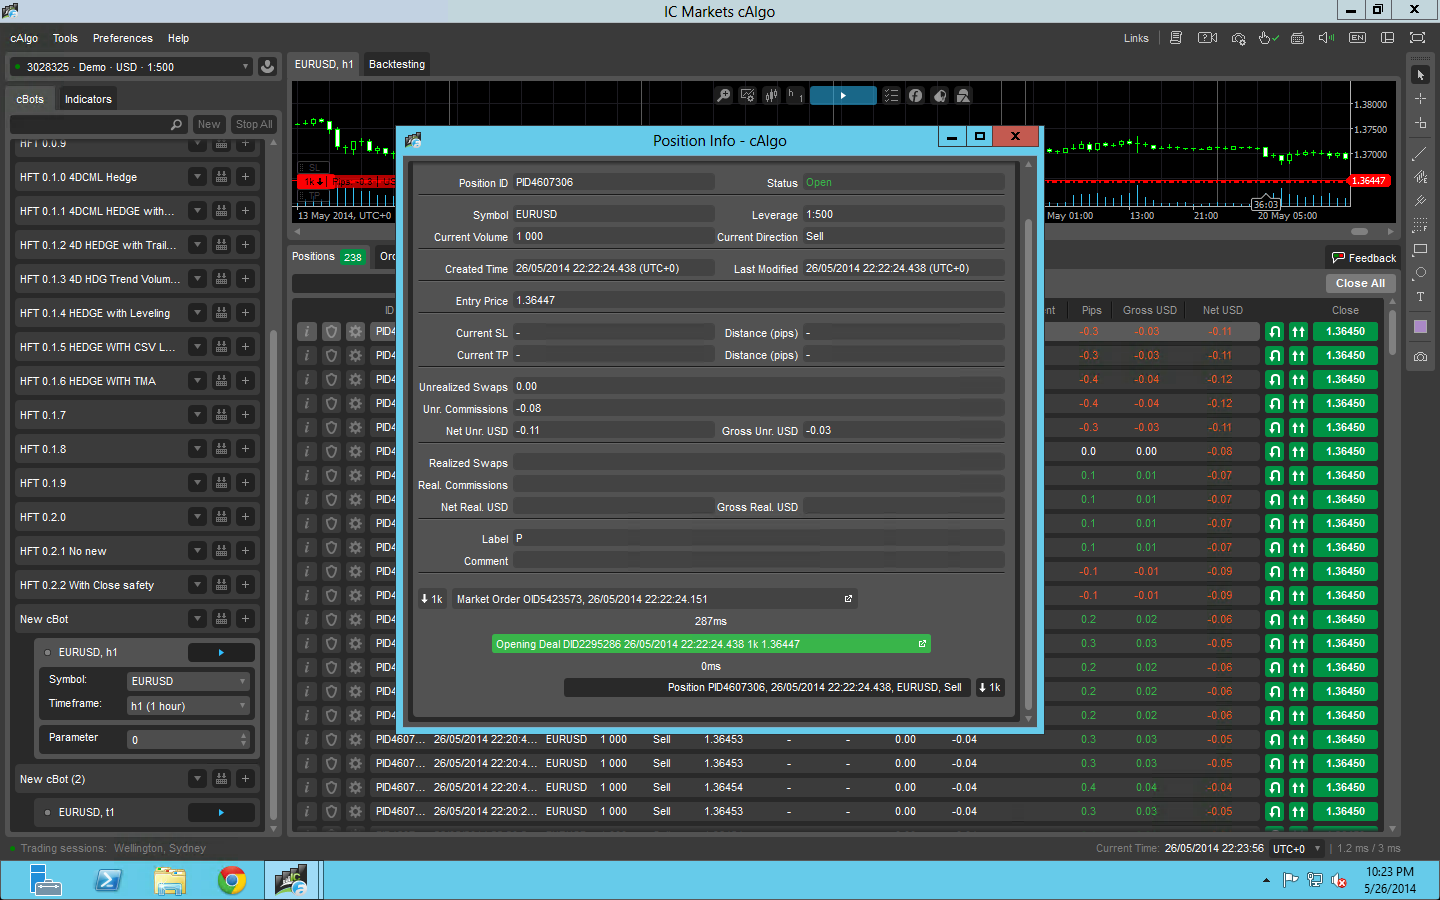Open the h1 timeframe selector on chart
The width and height of the screenshot is (1440, 900).
click(x=795, y=95)
